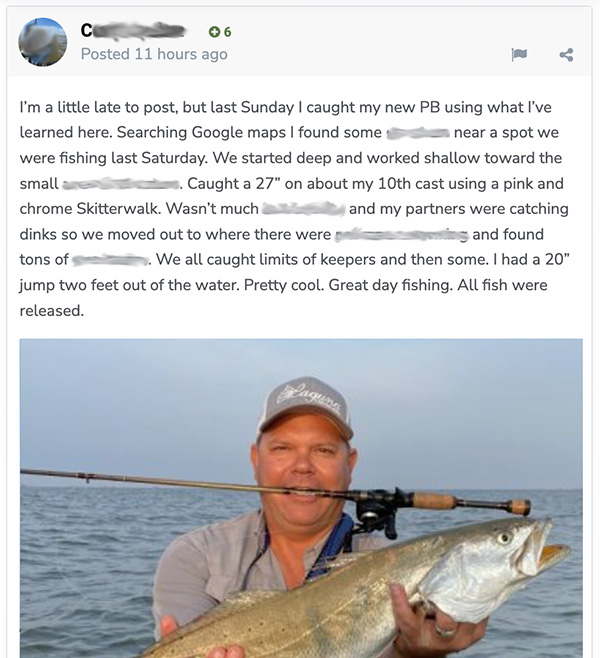600x658 pixels.
Task: Click the blurred word after "Wasn't much"
Action: pos(303,209)
